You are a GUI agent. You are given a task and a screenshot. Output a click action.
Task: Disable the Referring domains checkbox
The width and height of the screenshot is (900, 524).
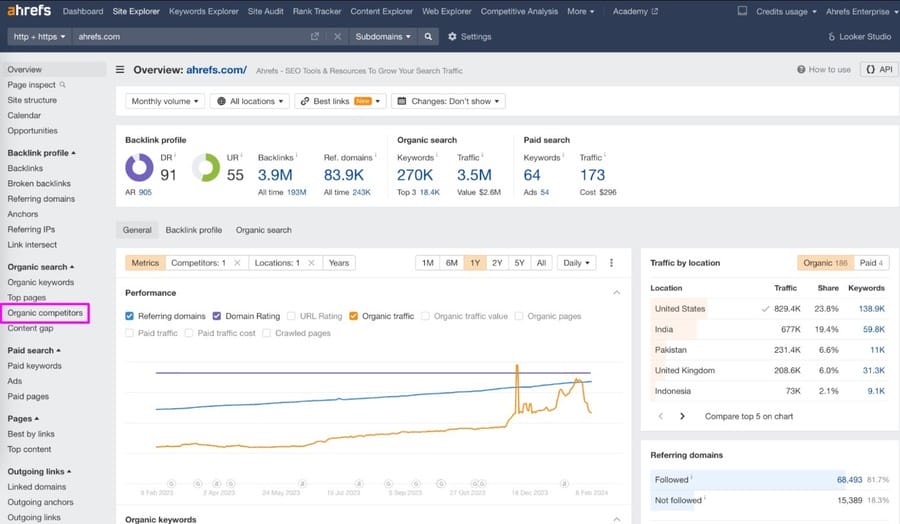130,316
